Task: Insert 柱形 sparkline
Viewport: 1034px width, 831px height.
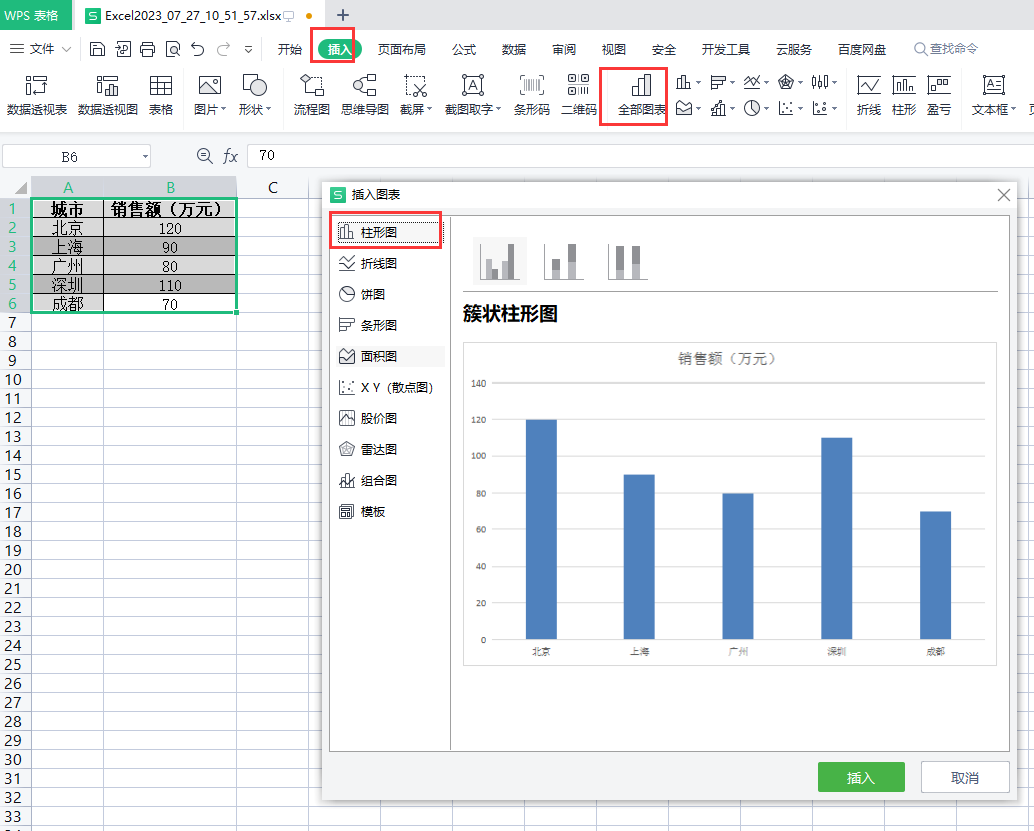Action: (904, 95)
